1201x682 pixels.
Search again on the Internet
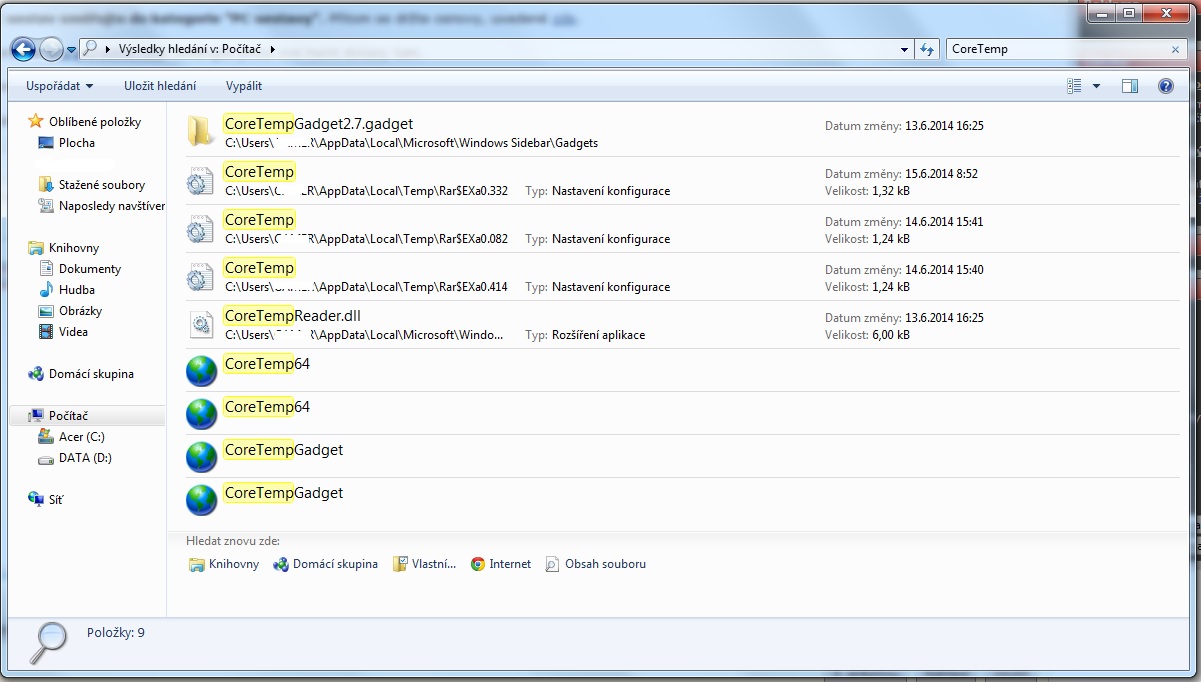[x=501, y=564]
